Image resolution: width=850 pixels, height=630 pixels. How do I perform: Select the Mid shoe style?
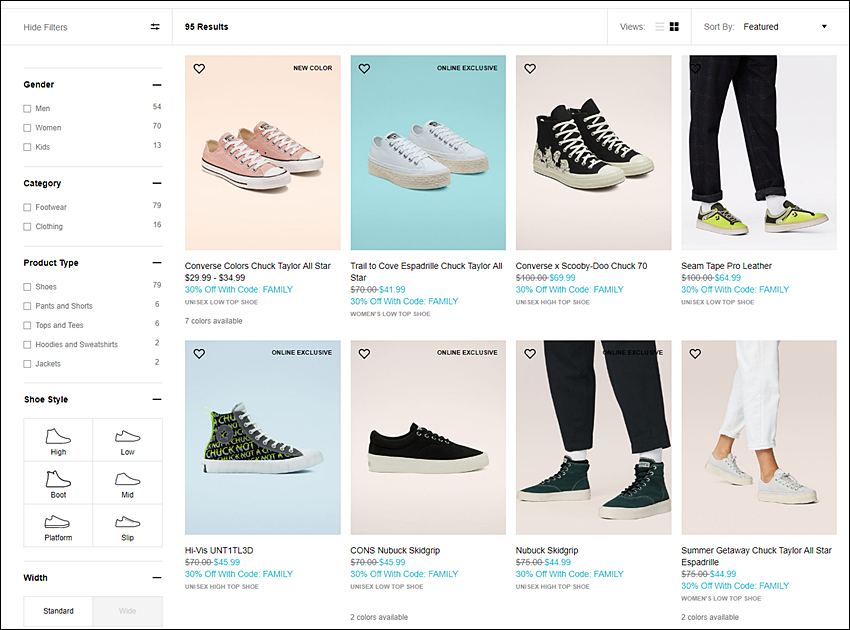[x=127, y=483]
